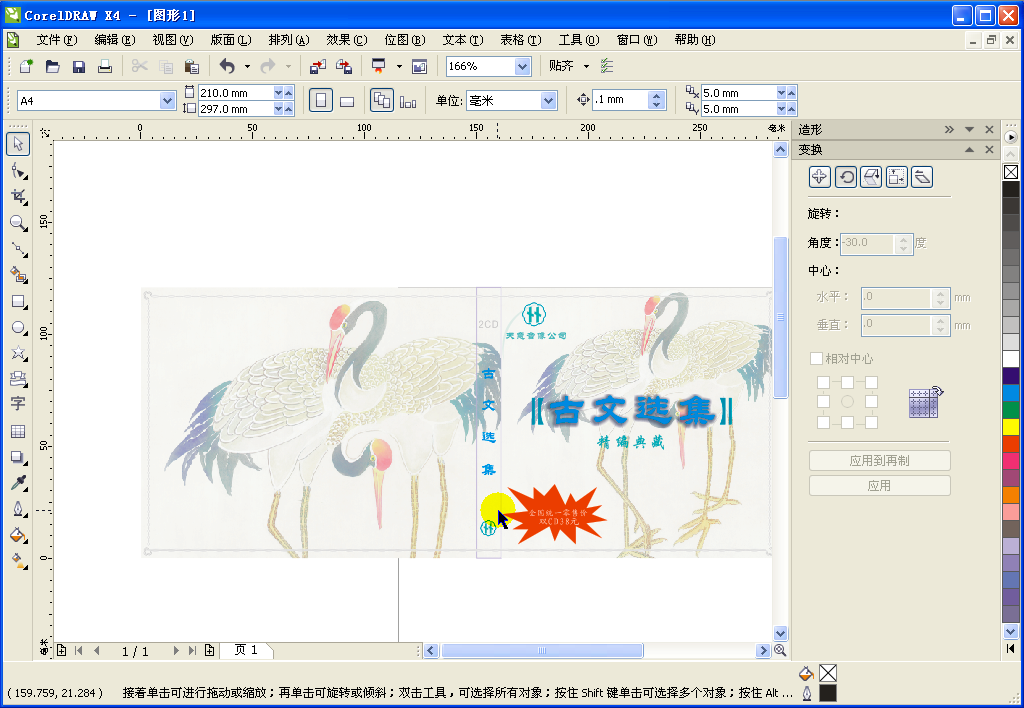Viewport: 1024px width, 708px height.
Task: Click the horizontal scrollbar thumb
Action: click(542, 651)
